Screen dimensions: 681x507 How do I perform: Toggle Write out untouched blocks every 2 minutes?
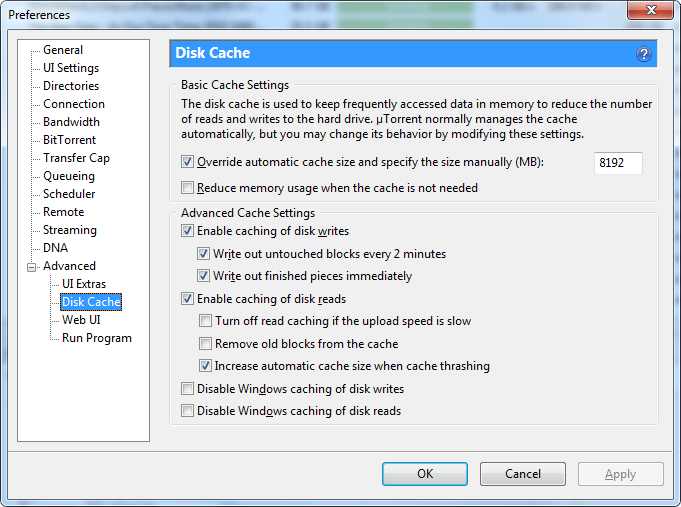(x=203, y=254)
